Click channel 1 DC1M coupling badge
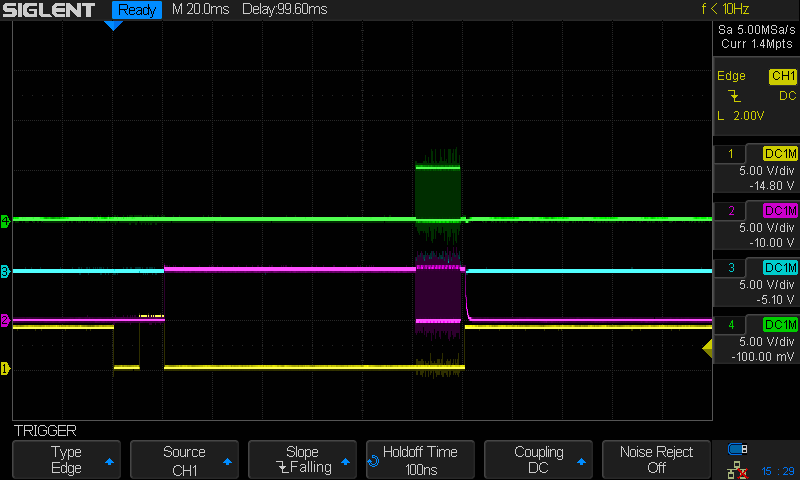800x480 pixels. pyautogui.click(x=780, y=154)
